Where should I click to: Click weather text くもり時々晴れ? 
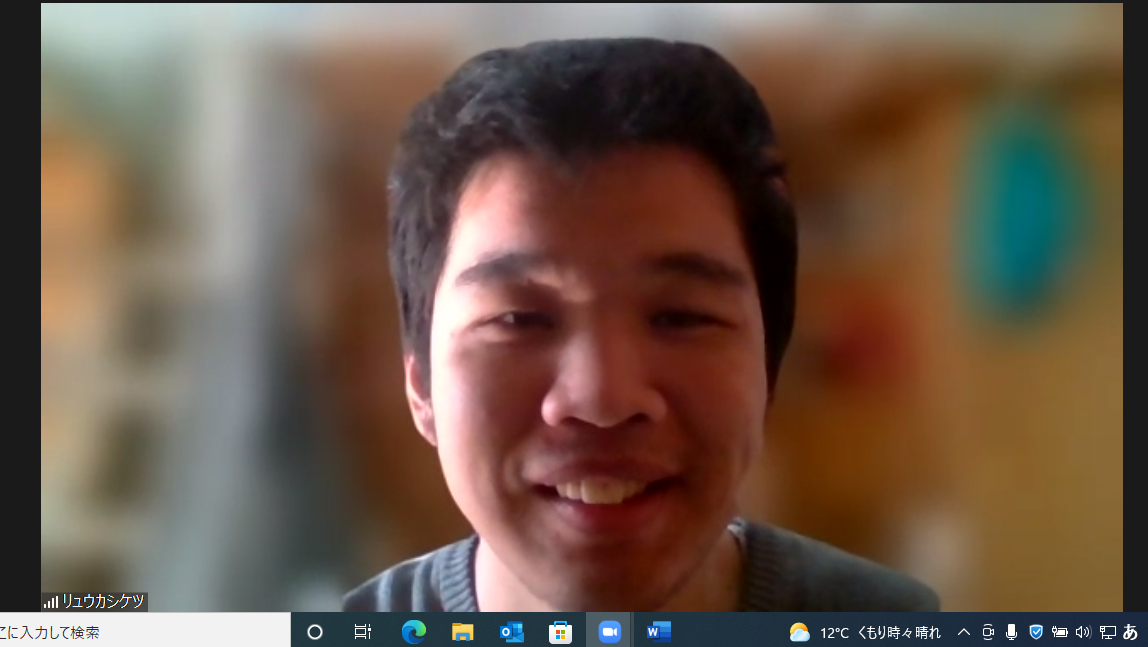[899, 633]
